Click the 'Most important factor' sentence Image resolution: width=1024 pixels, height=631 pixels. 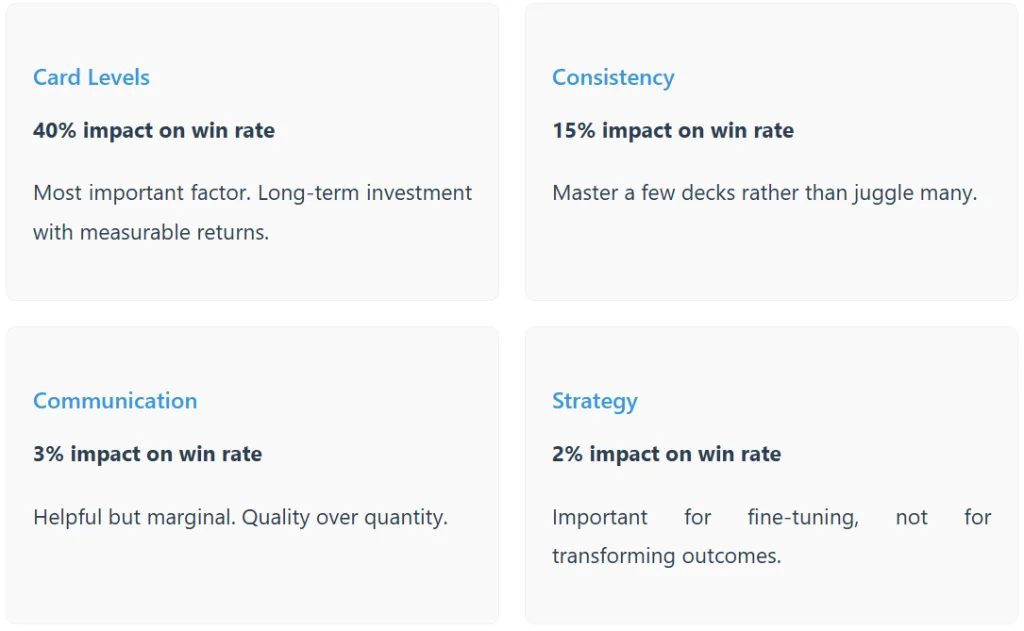(x=139, y=193)
